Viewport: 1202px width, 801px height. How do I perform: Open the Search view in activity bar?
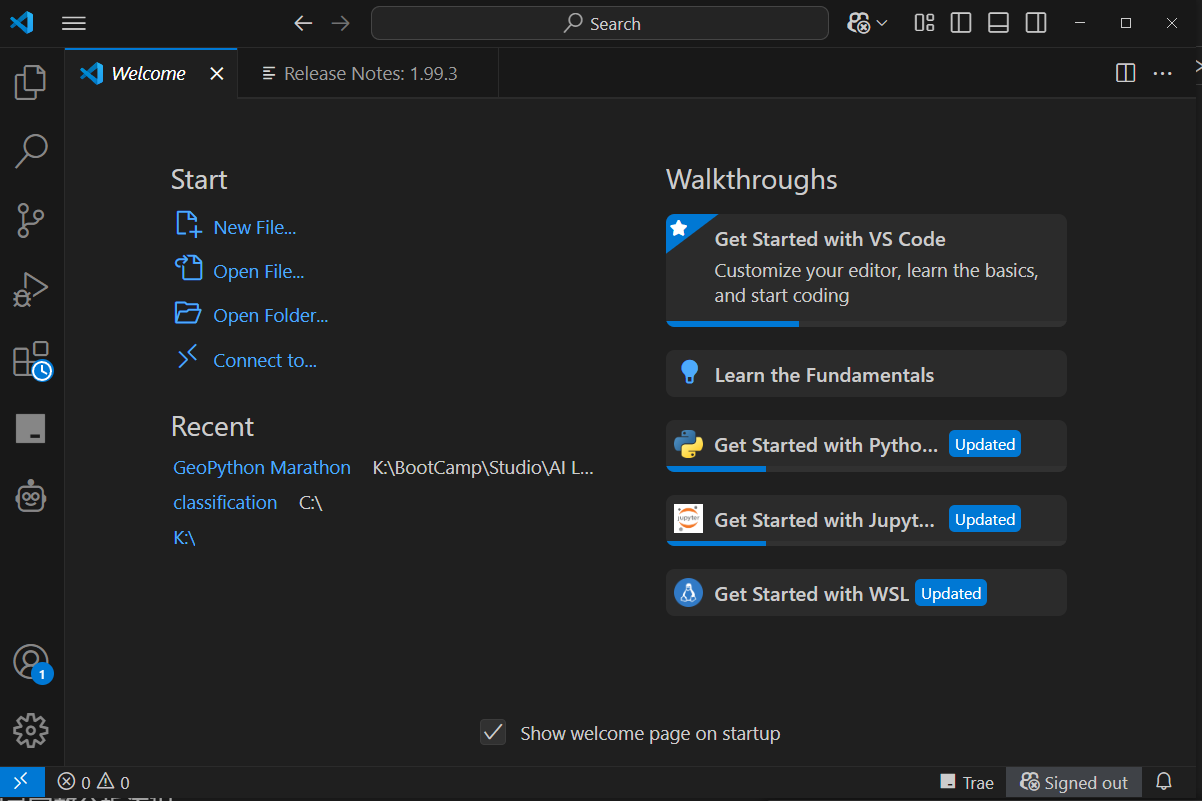pos(31,151)
